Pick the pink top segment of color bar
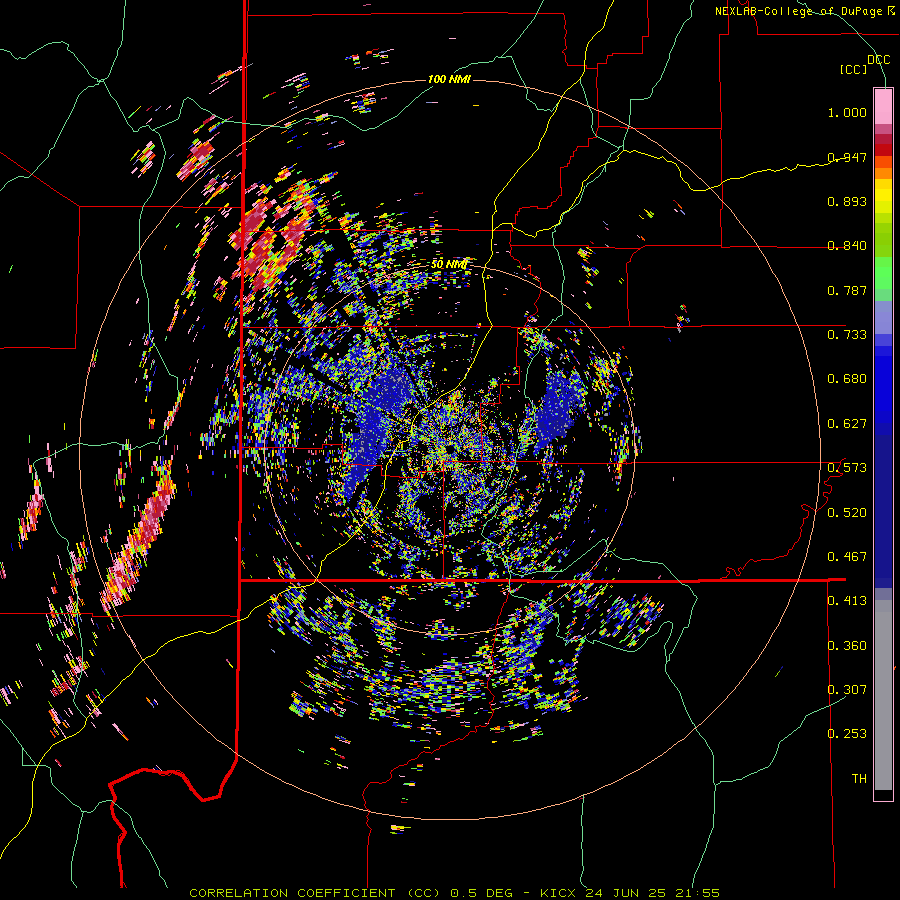Viewport: 900px width, 900px height. (x=883, y=107)
